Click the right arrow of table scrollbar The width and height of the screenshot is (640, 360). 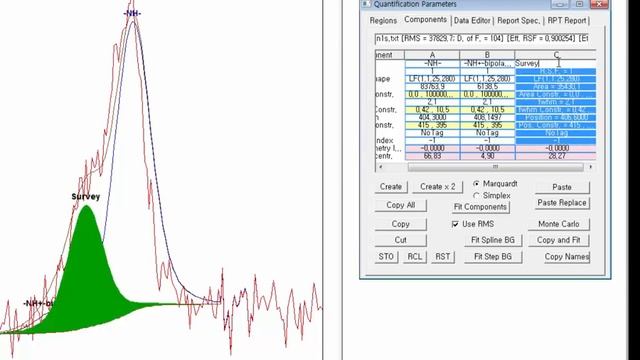tap(591, 167)
